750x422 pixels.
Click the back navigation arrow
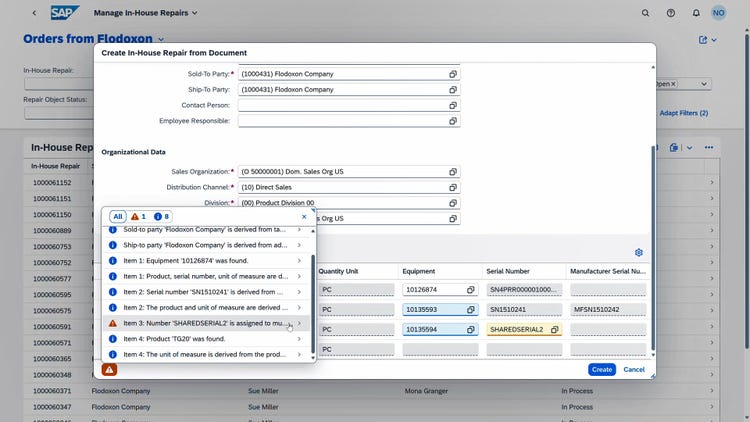pyautogui.click(x=34, y=13)
